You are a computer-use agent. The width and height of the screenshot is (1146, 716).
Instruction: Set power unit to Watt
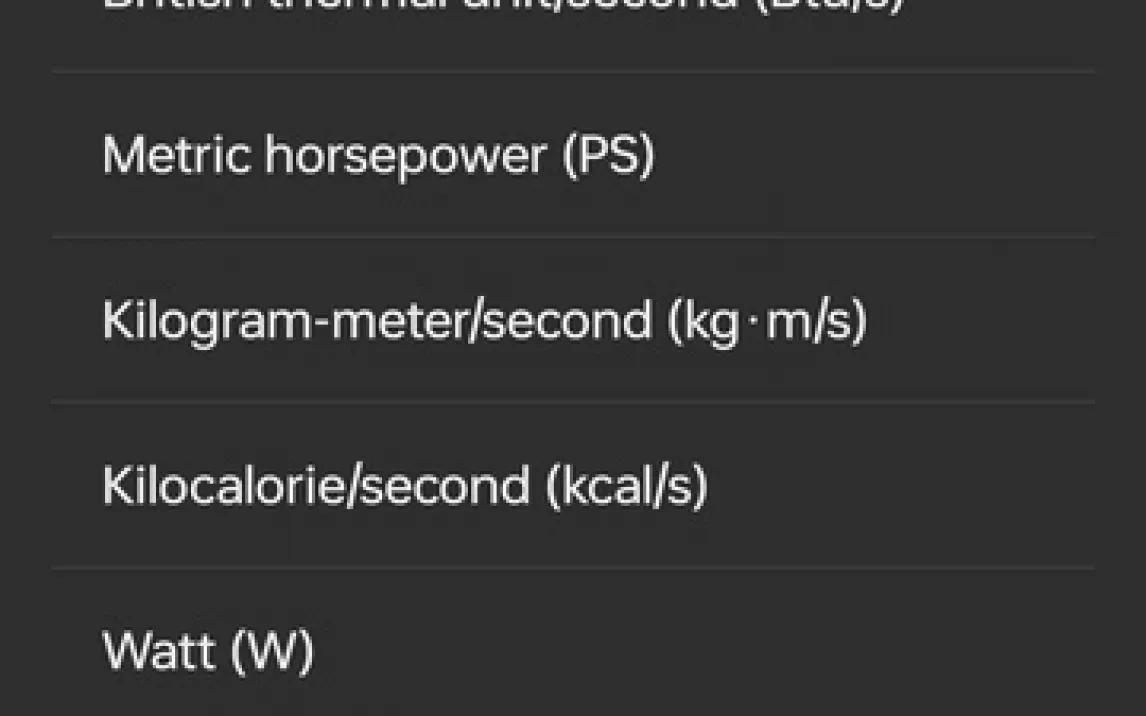208,651
